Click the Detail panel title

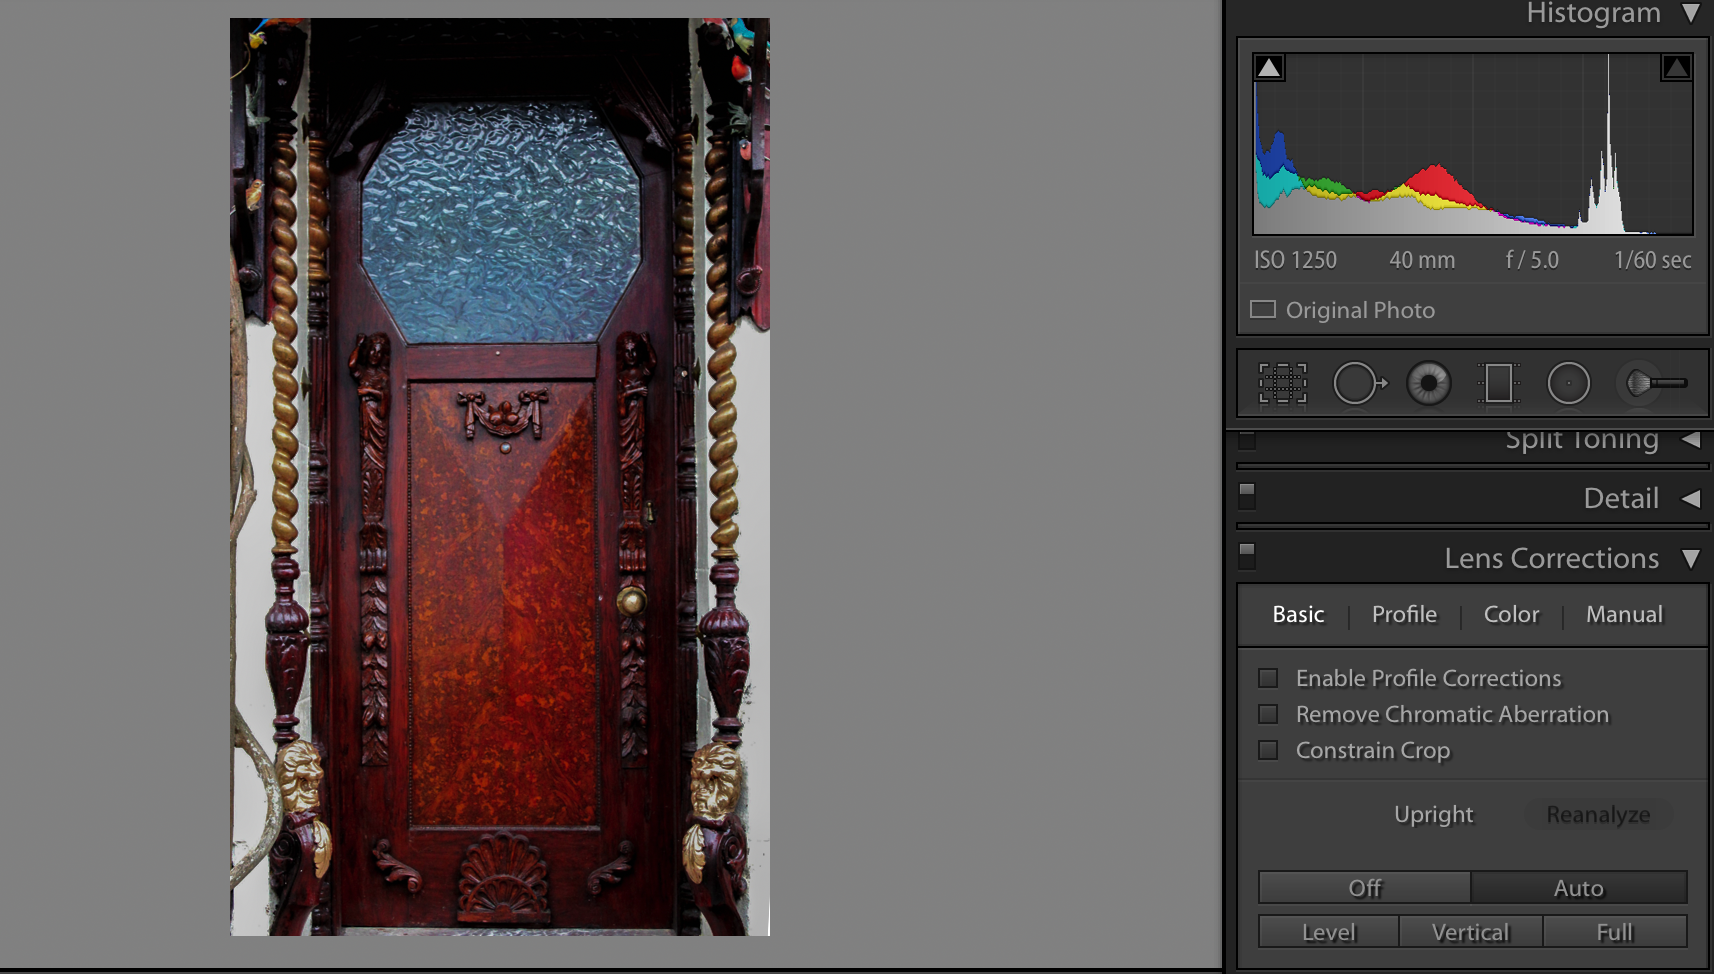pos(1621,498)
